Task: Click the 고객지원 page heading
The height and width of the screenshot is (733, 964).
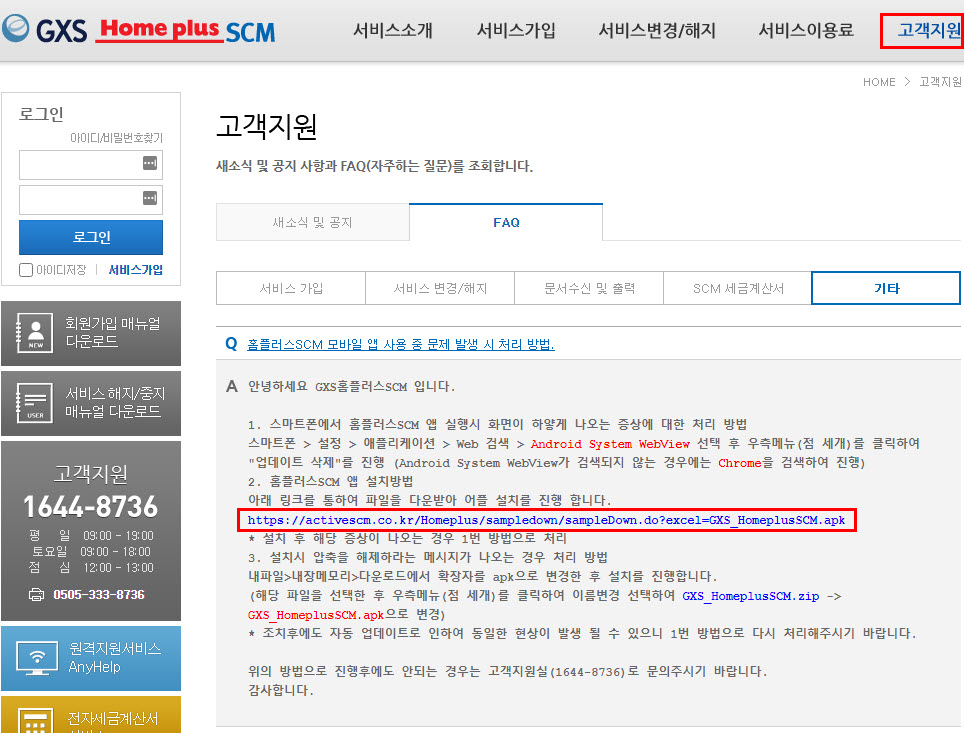Action: [267, 126]
